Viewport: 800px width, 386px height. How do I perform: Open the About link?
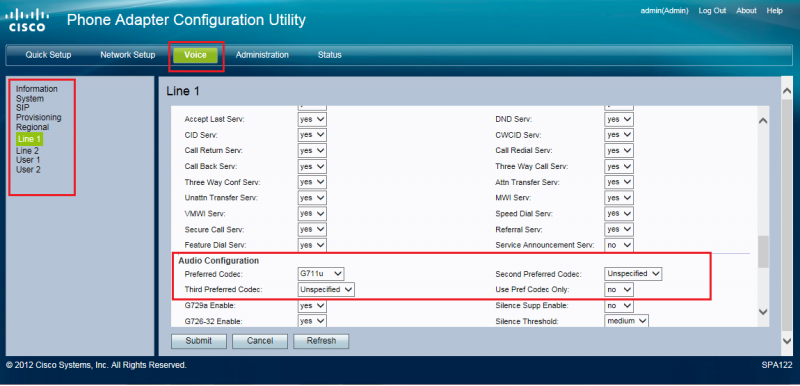(x=746, y=11)
